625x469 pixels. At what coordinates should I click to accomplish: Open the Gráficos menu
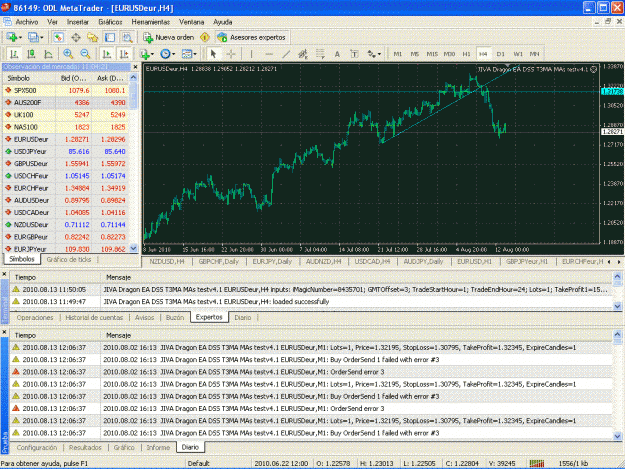pyautogui.click(x=110, y=22)
